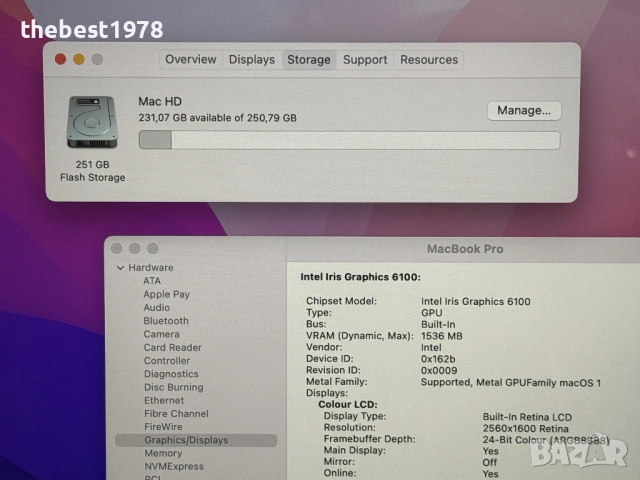Select Apple Pay in the sidebar
Image resolution: width=640 pixels, height=480 pixels.
pyautogui.click(x=167, y=294)
